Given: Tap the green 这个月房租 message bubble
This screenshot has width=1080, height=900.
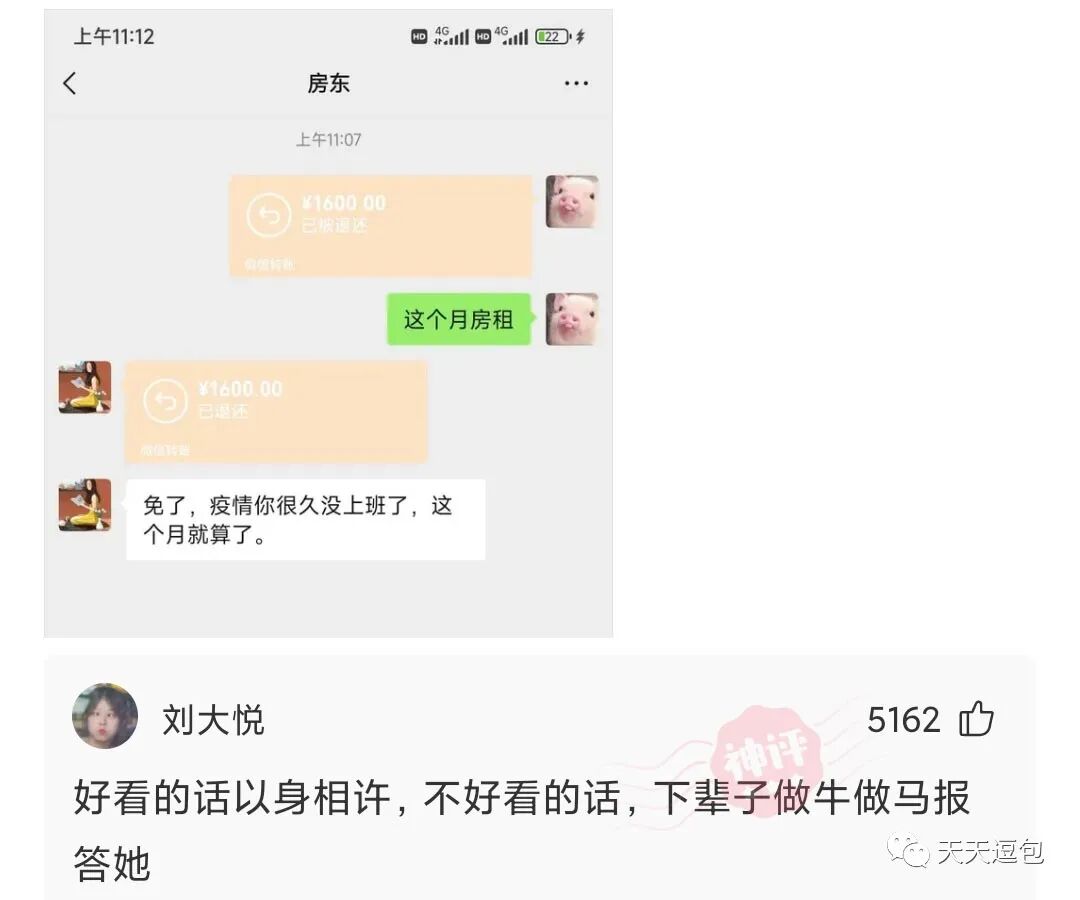Looking at the screenshot, I should click(459, 319).
